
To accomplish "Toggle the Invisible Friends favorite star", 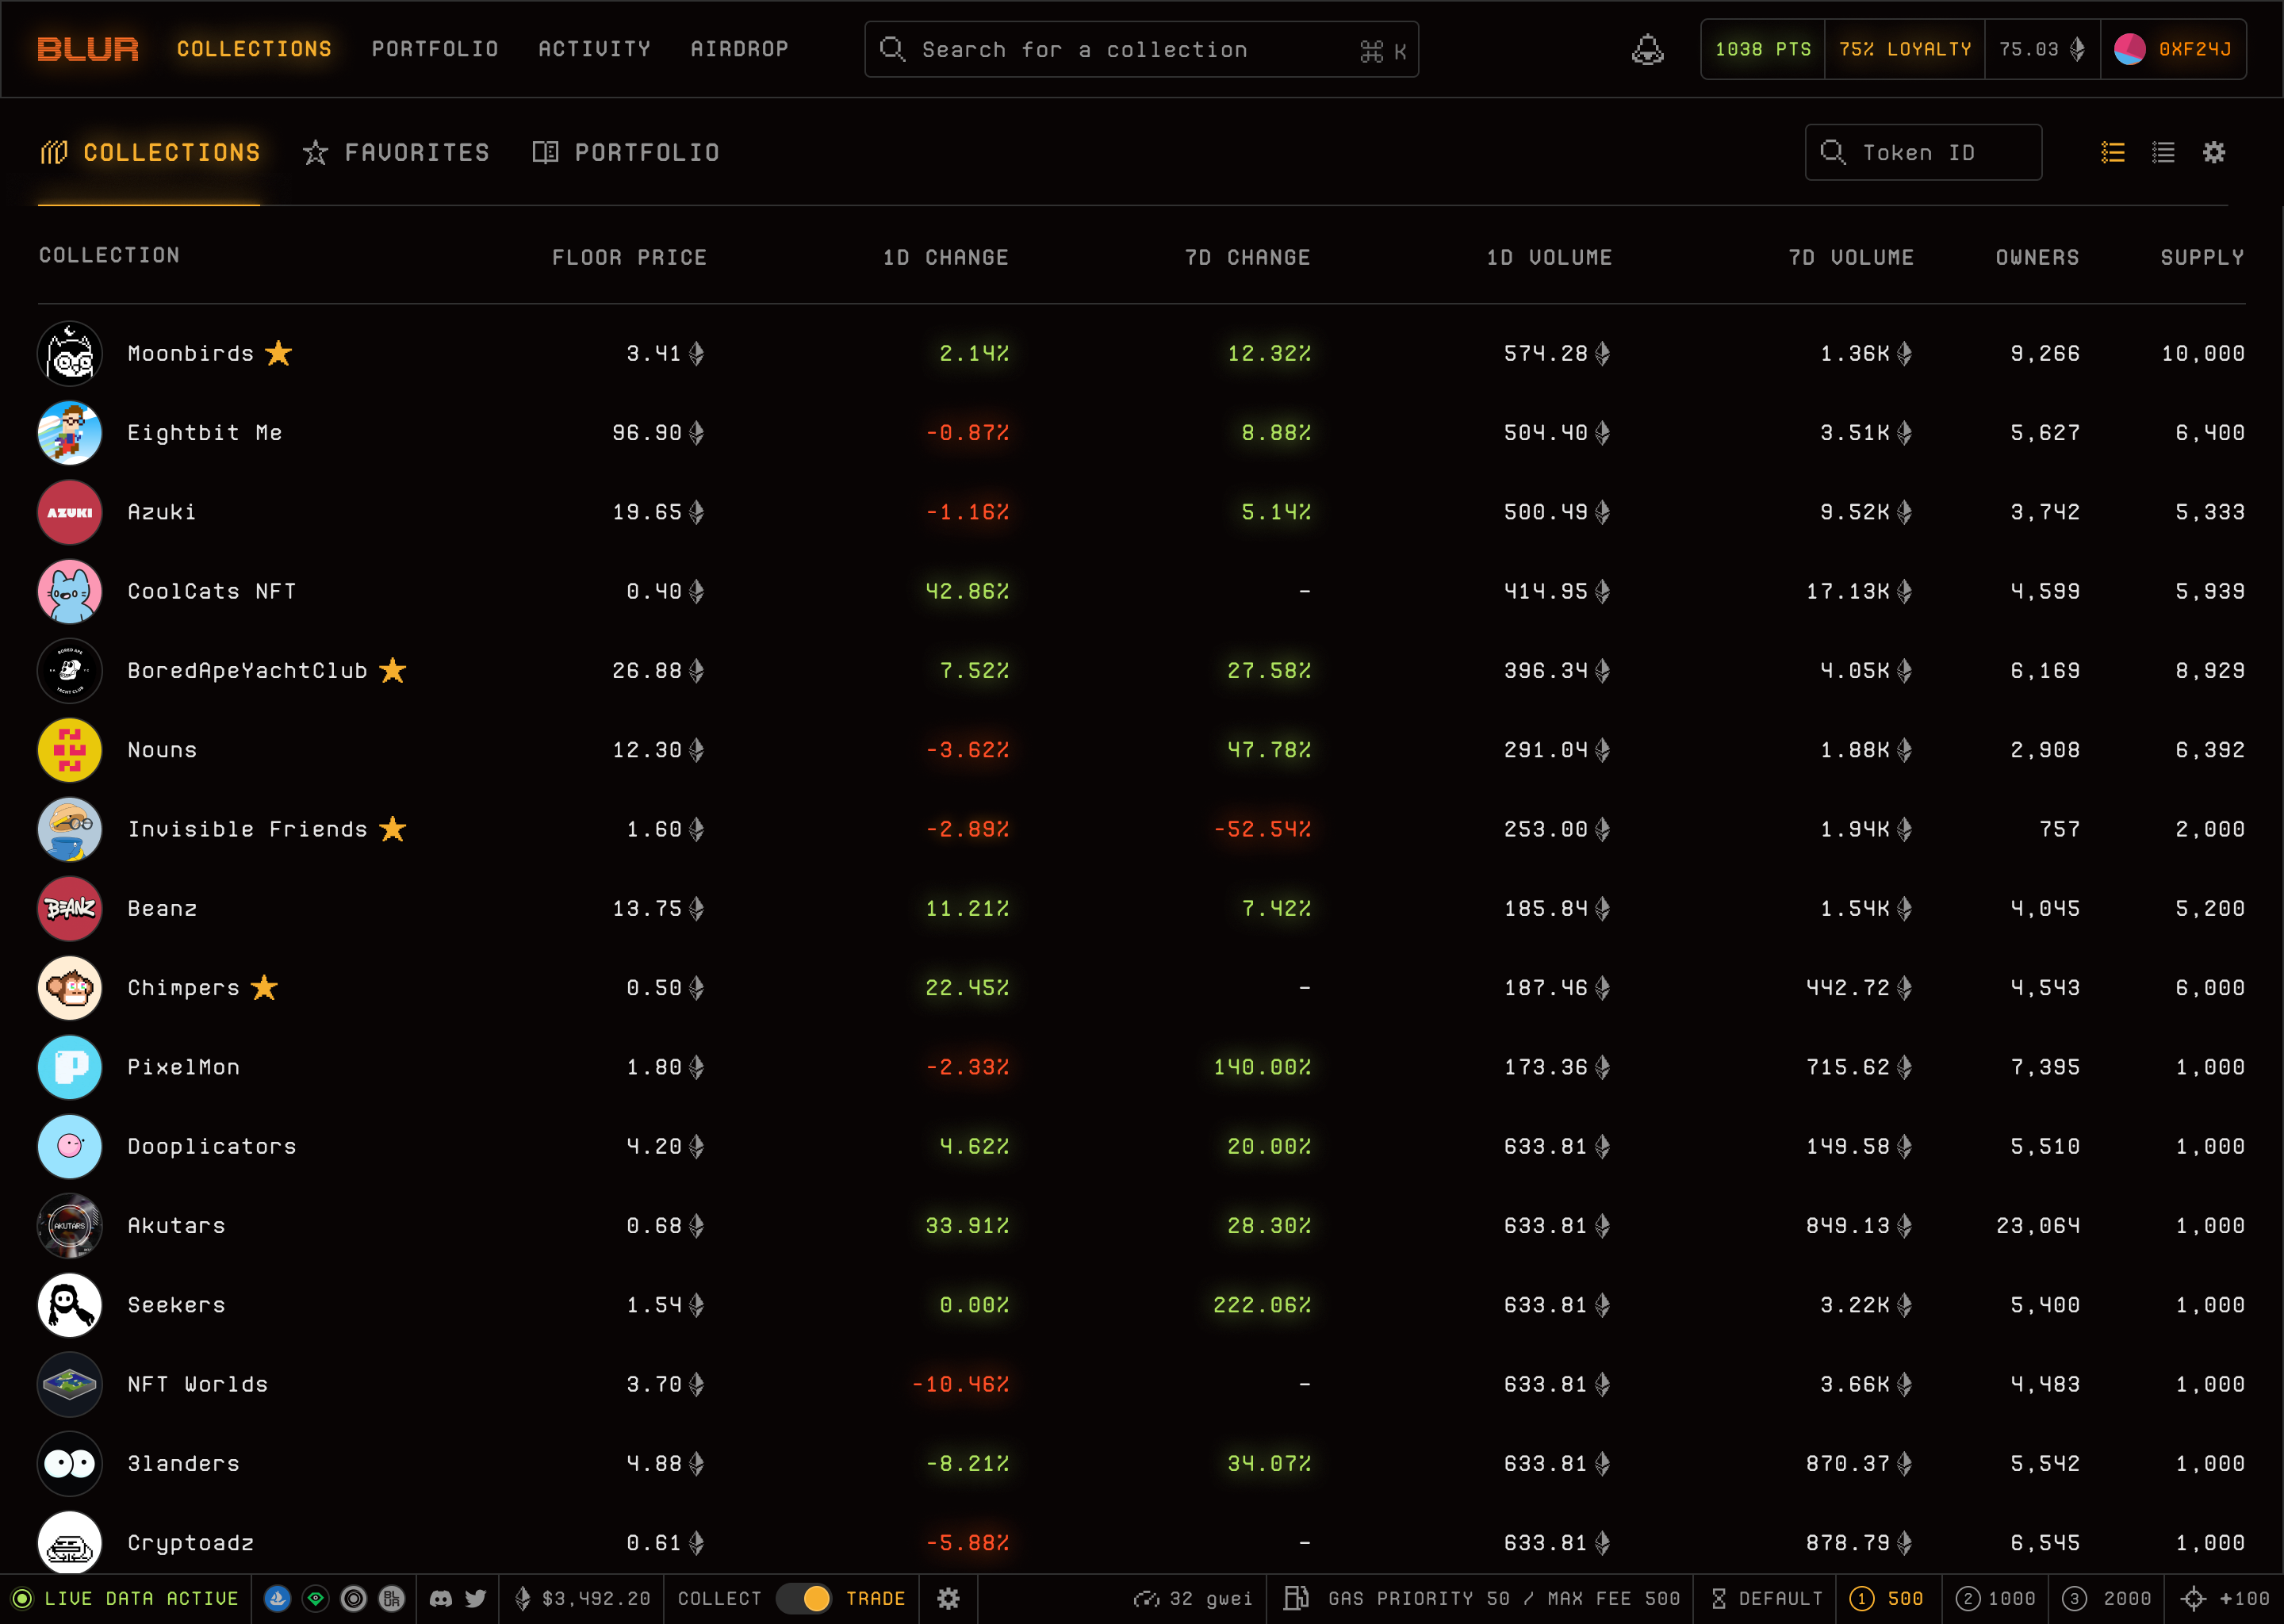I will (x=392, y=829).
